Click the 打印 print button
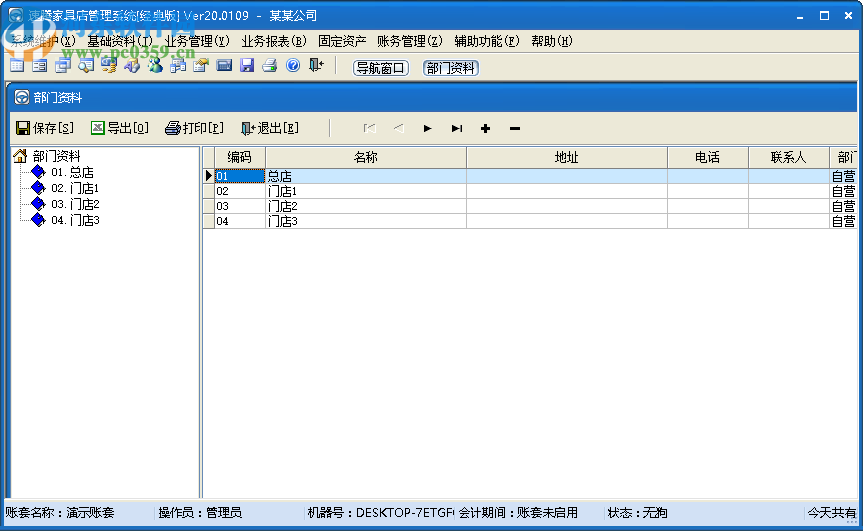The height and width of the screenshot is (531, 863). [194, 128]
